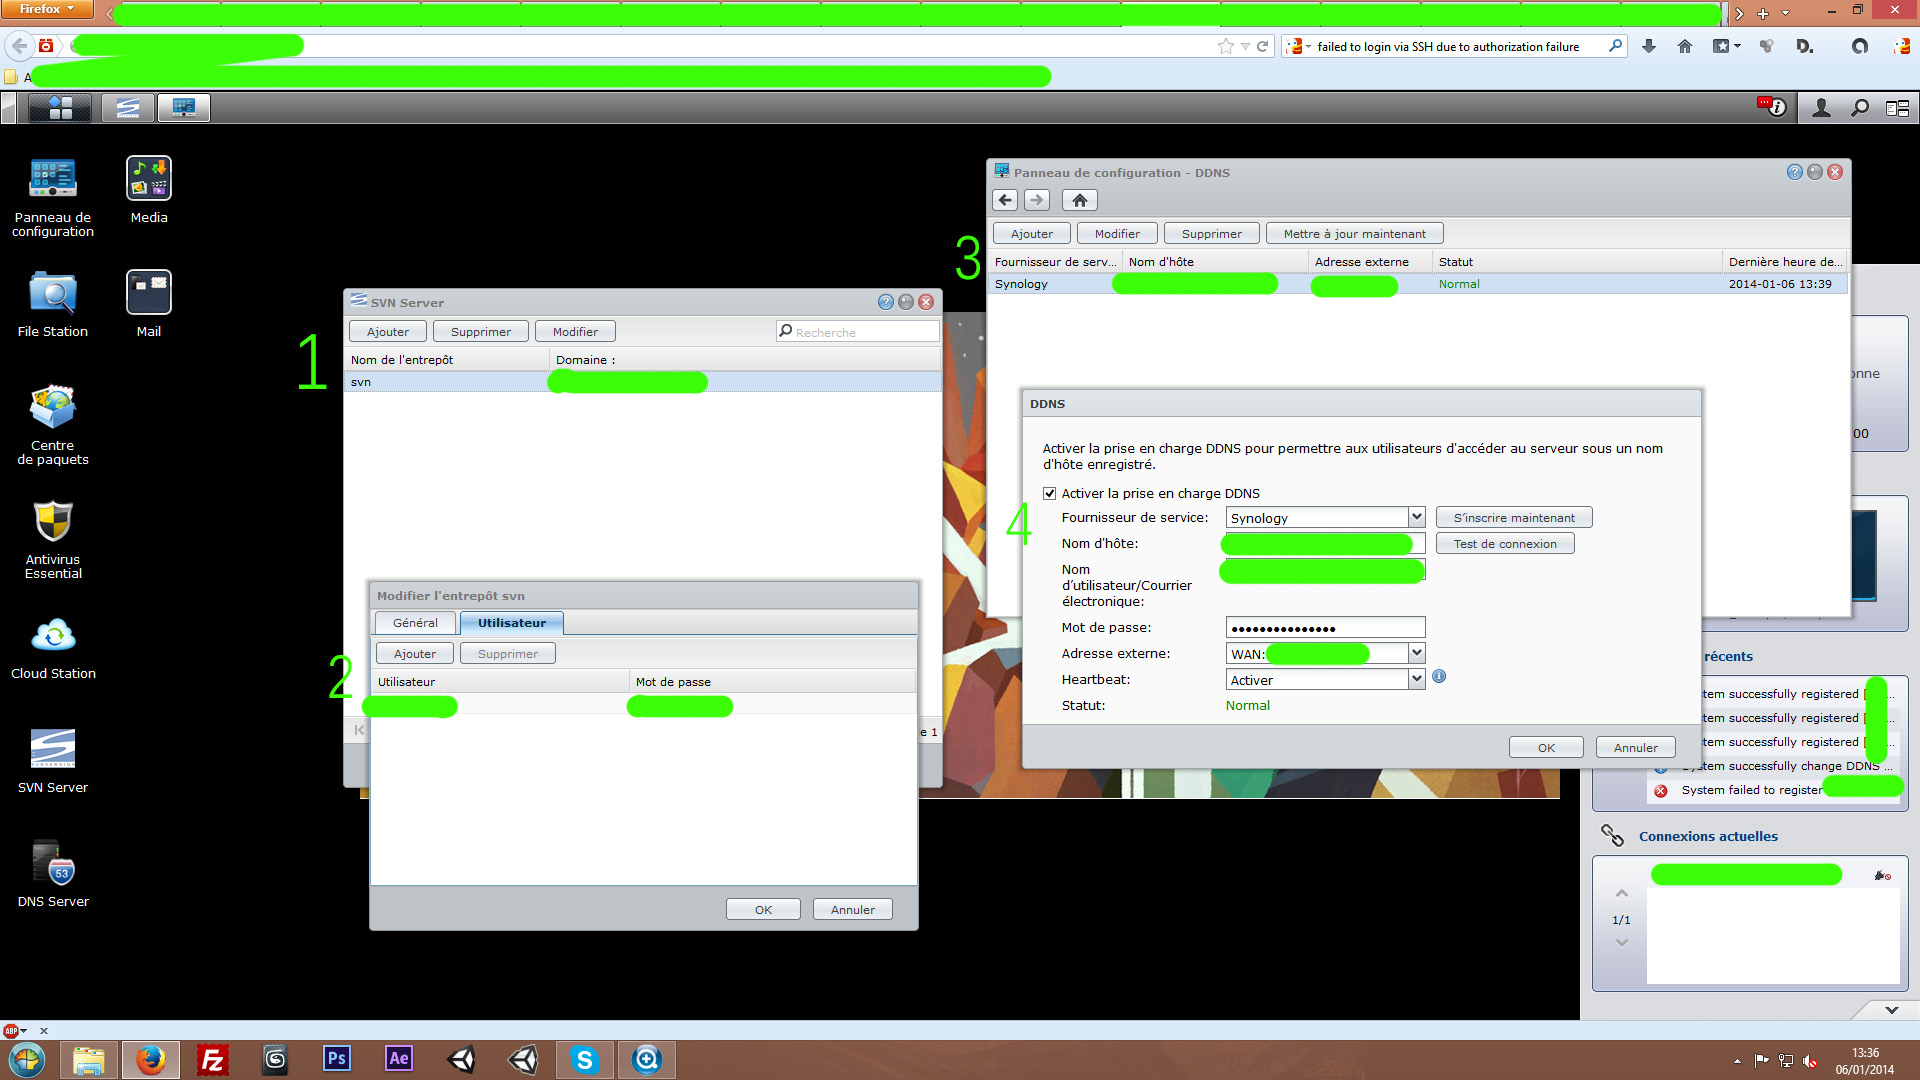Click Modifier in DDNS control panel
Viewport: 1920px width, 1080px height.
[1117, 234]
